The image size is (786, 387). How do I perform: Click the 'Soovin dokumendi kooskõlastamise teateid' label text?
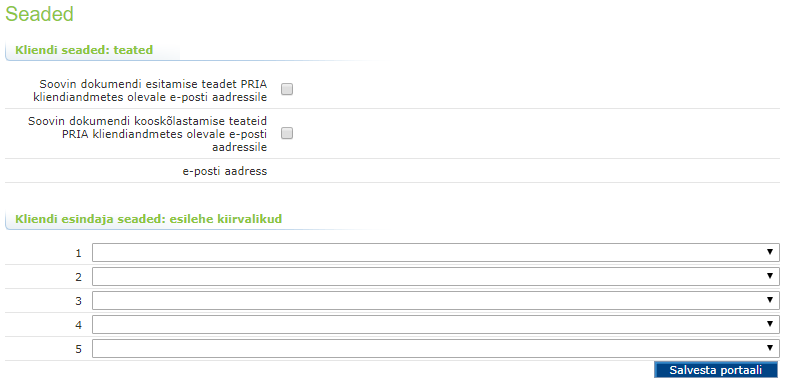point(147,134)
